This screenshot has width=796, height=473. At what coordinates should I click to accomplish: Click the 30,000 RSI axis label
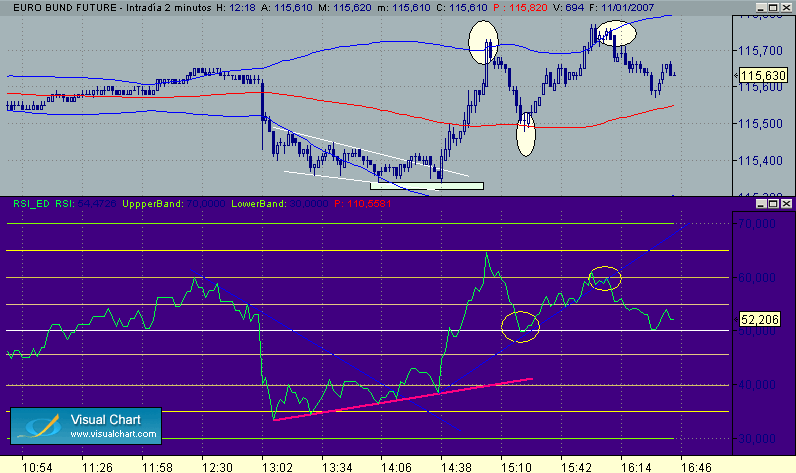point(757,438)
